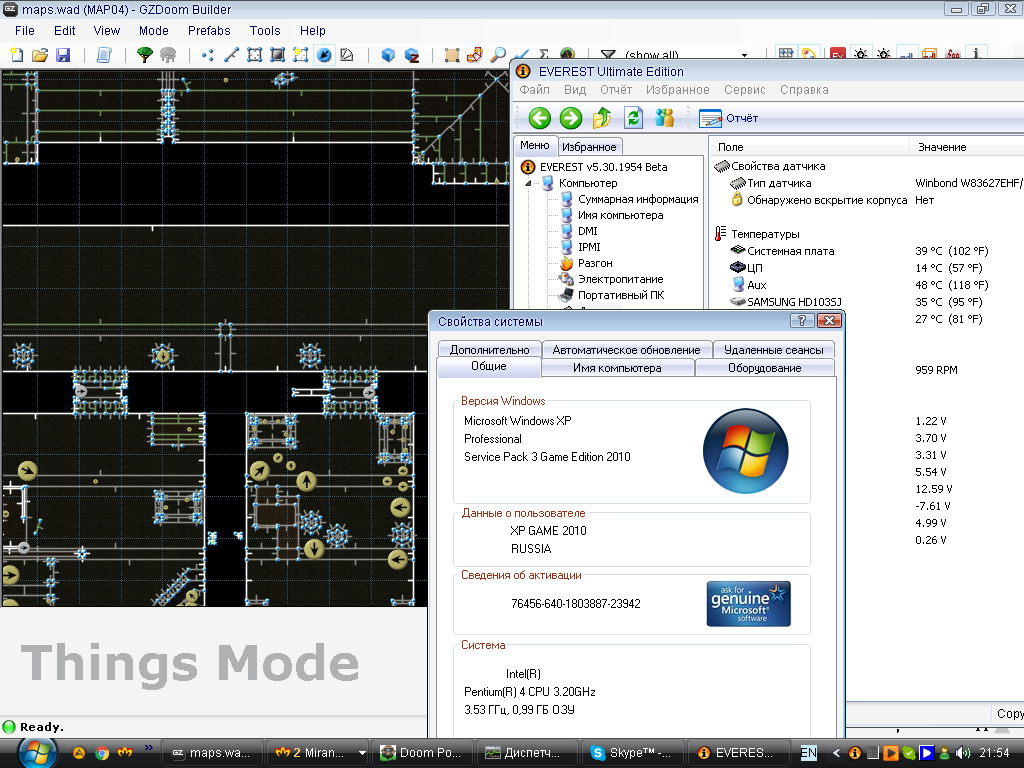Click the red linked-squares toolbar icon
The width and height of the screenshot is (1024, 768).
475,55
